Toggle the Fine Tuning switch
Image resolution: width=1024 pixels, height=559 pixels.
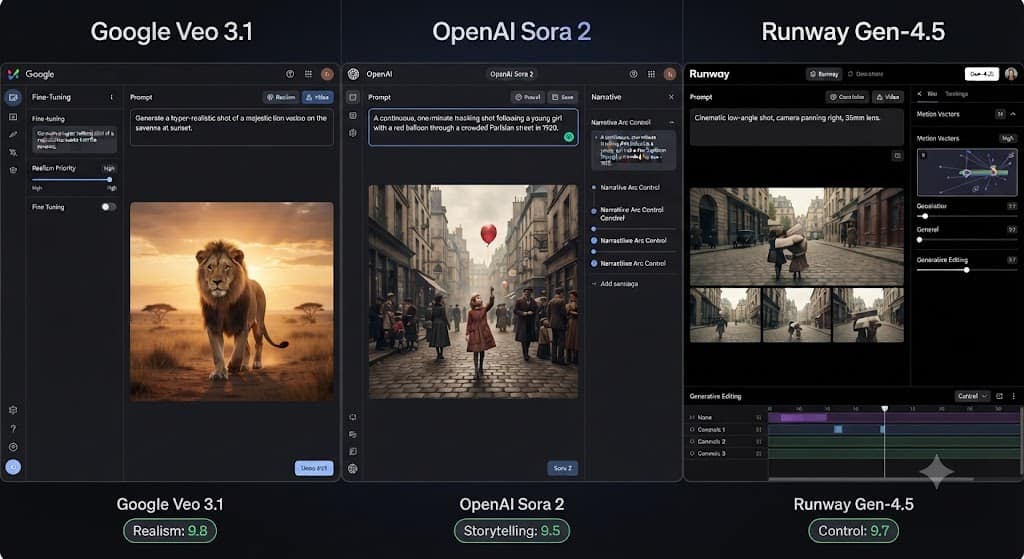(108, 207)
